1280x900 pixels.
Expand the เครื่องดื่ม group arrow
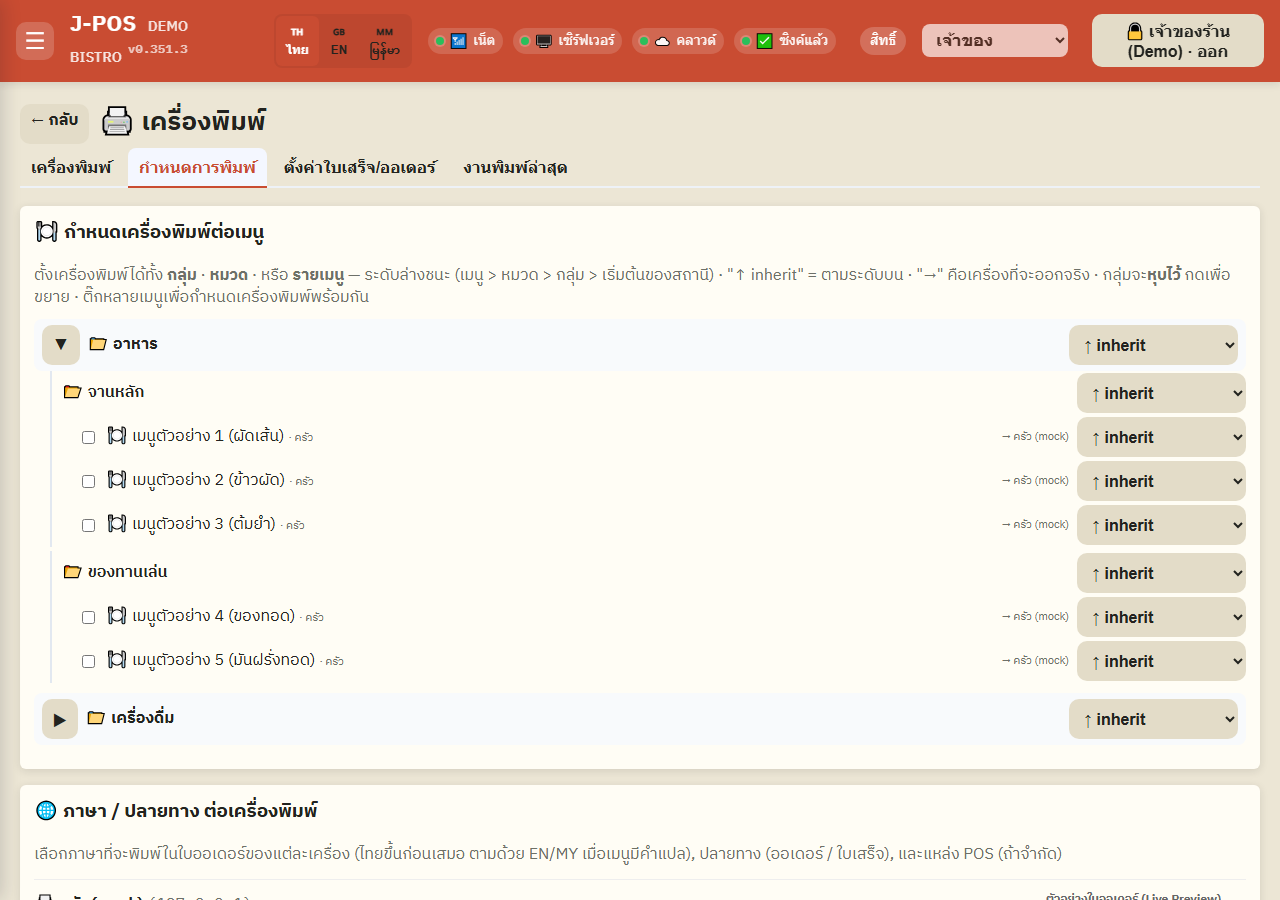pyautogui.click(x=60, y=719)
